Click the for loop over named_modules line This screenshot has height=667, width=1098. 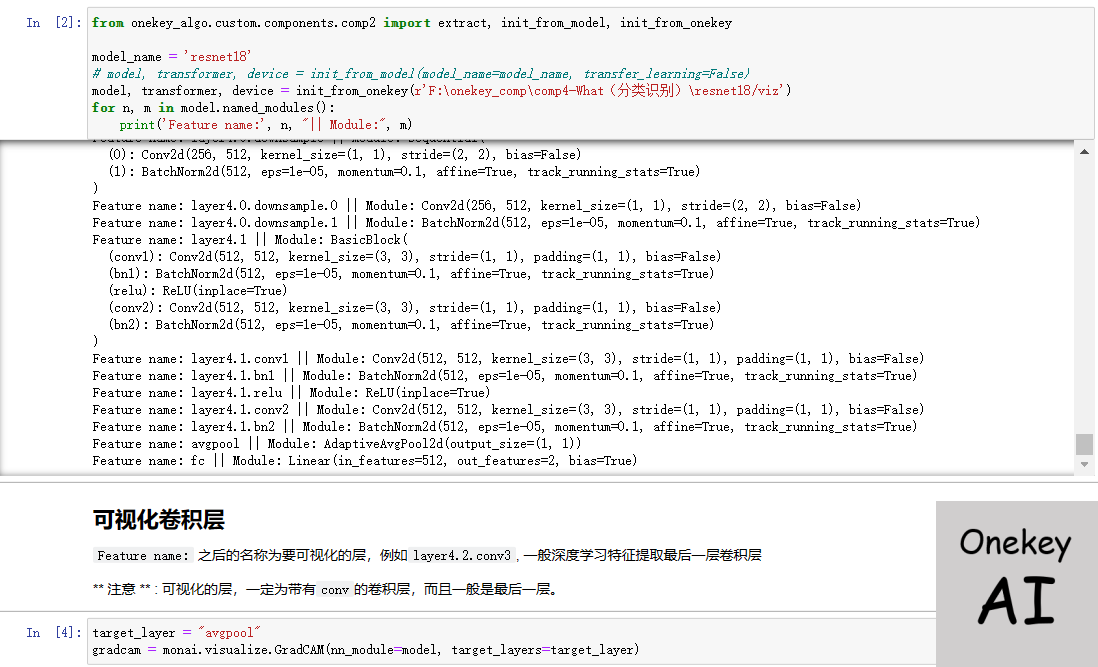pyautogui.click(x=213, y=108)
